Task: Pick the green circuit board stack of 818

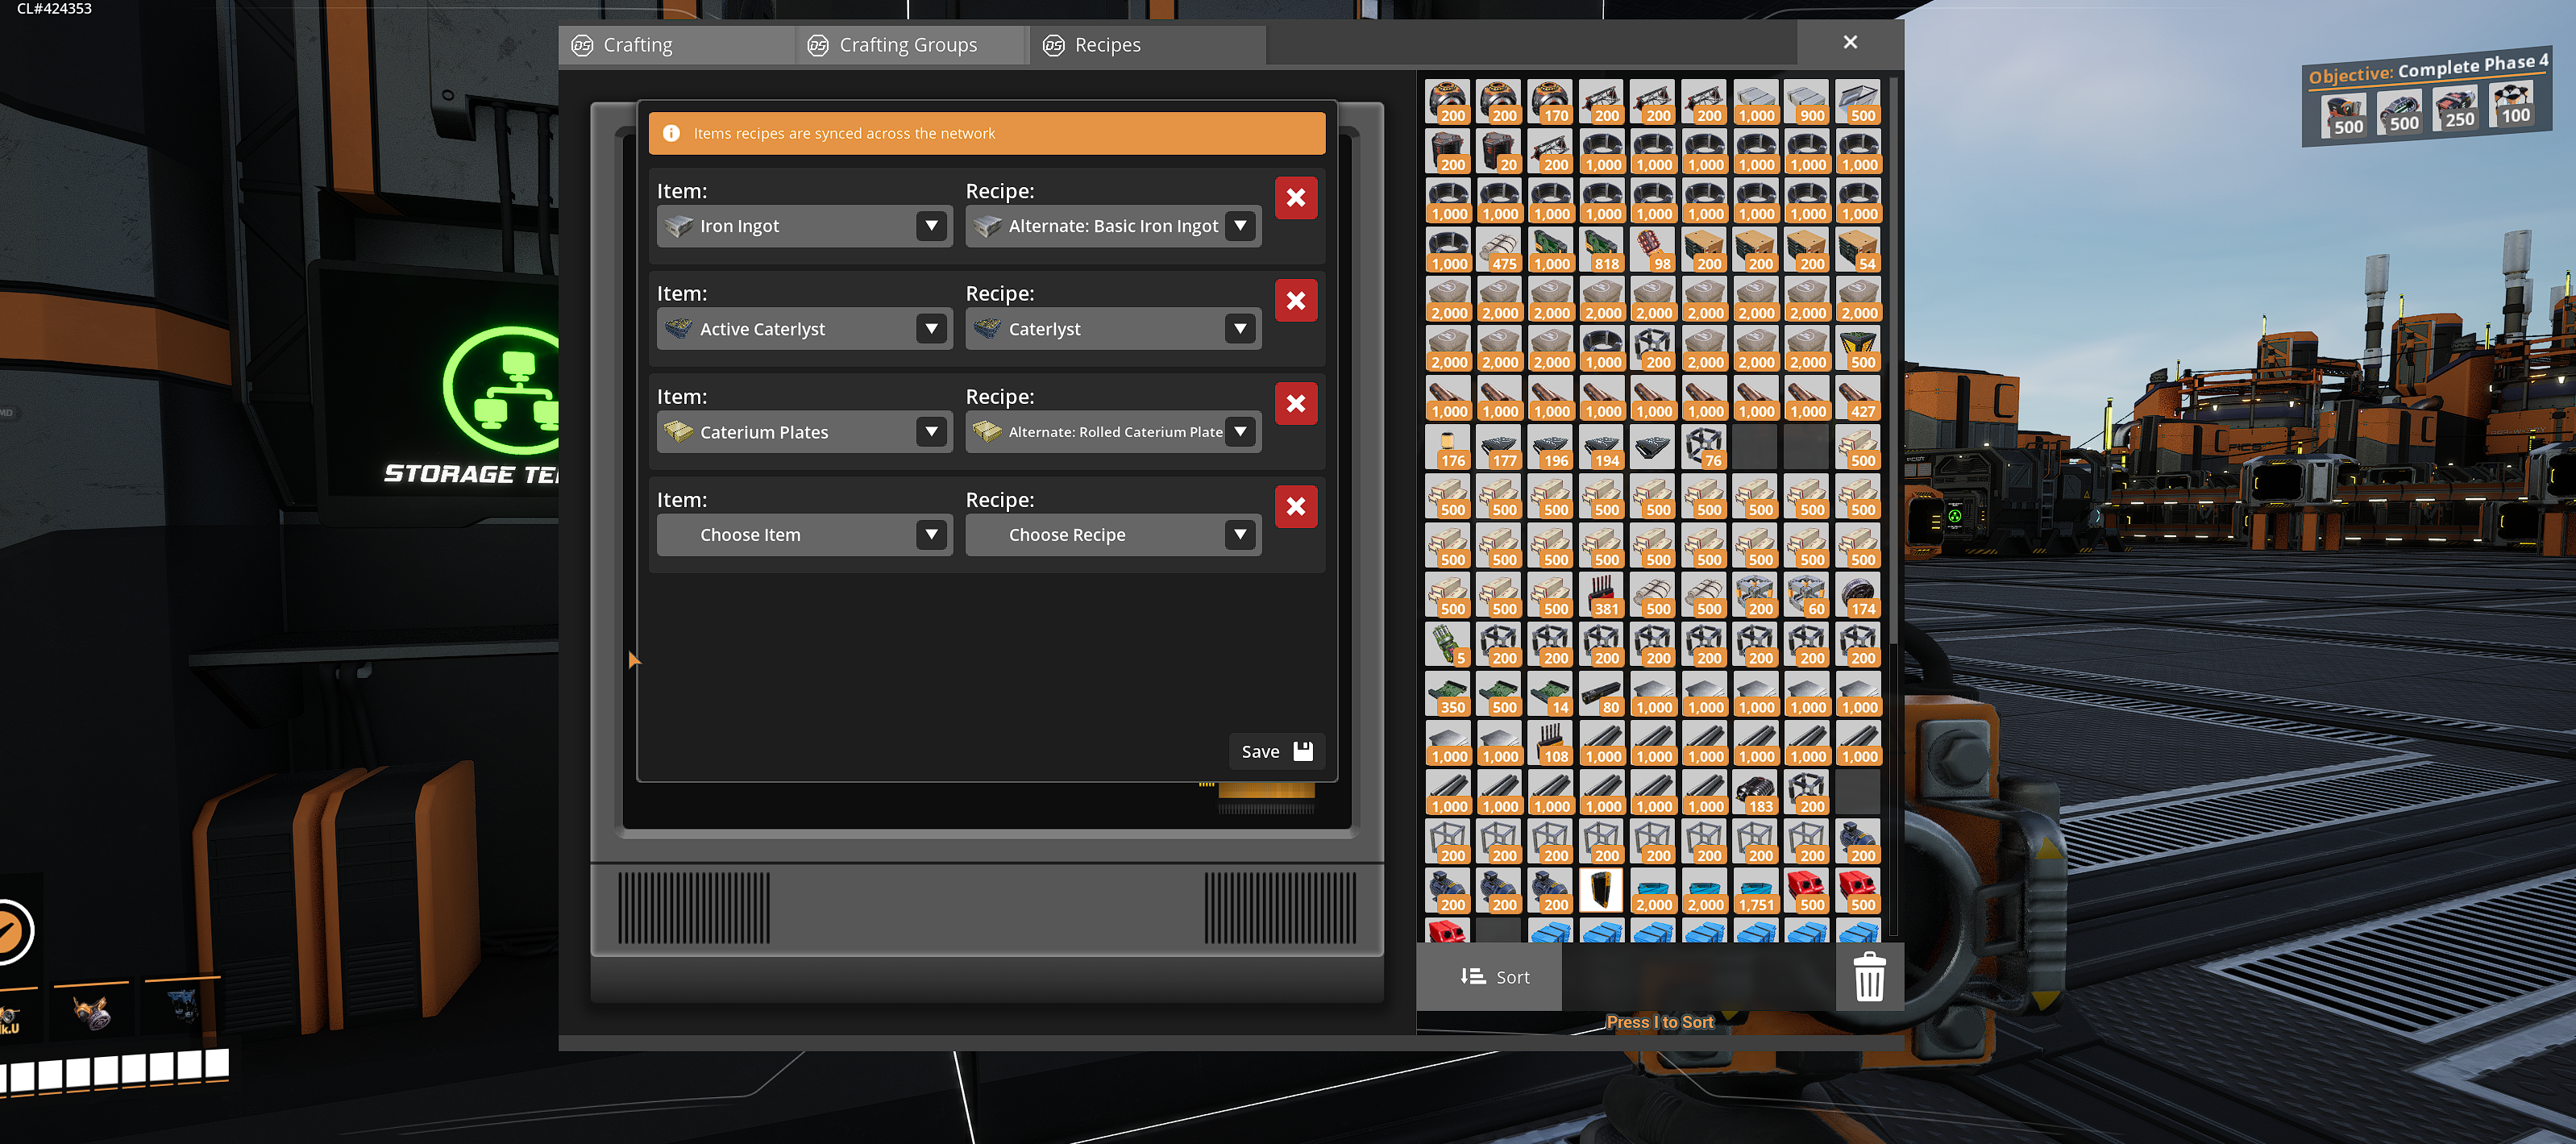Action: coord(1602,250)
